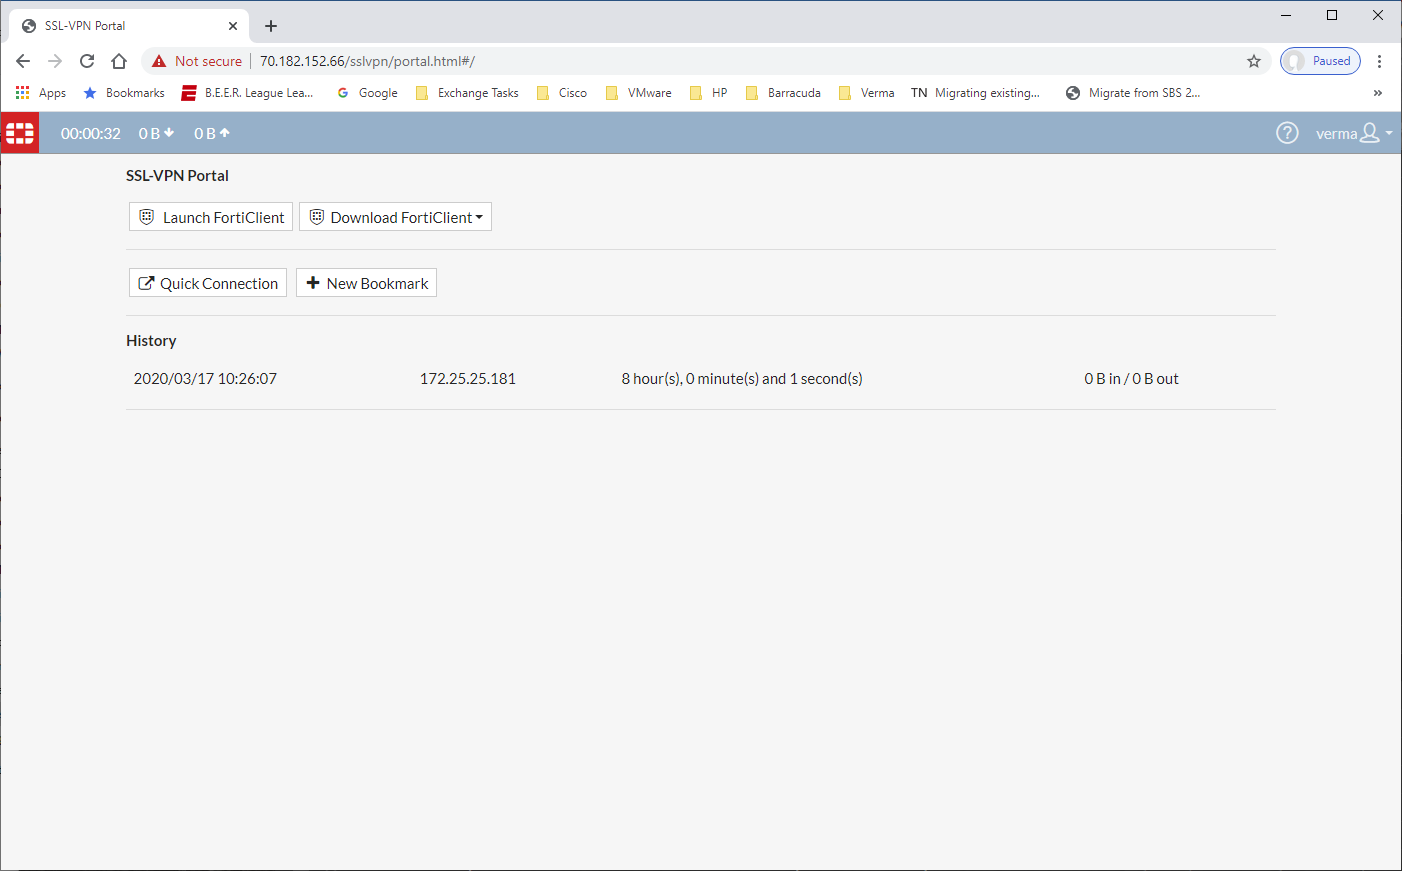
Task: Click the History heading
Action: coord(151,341)
